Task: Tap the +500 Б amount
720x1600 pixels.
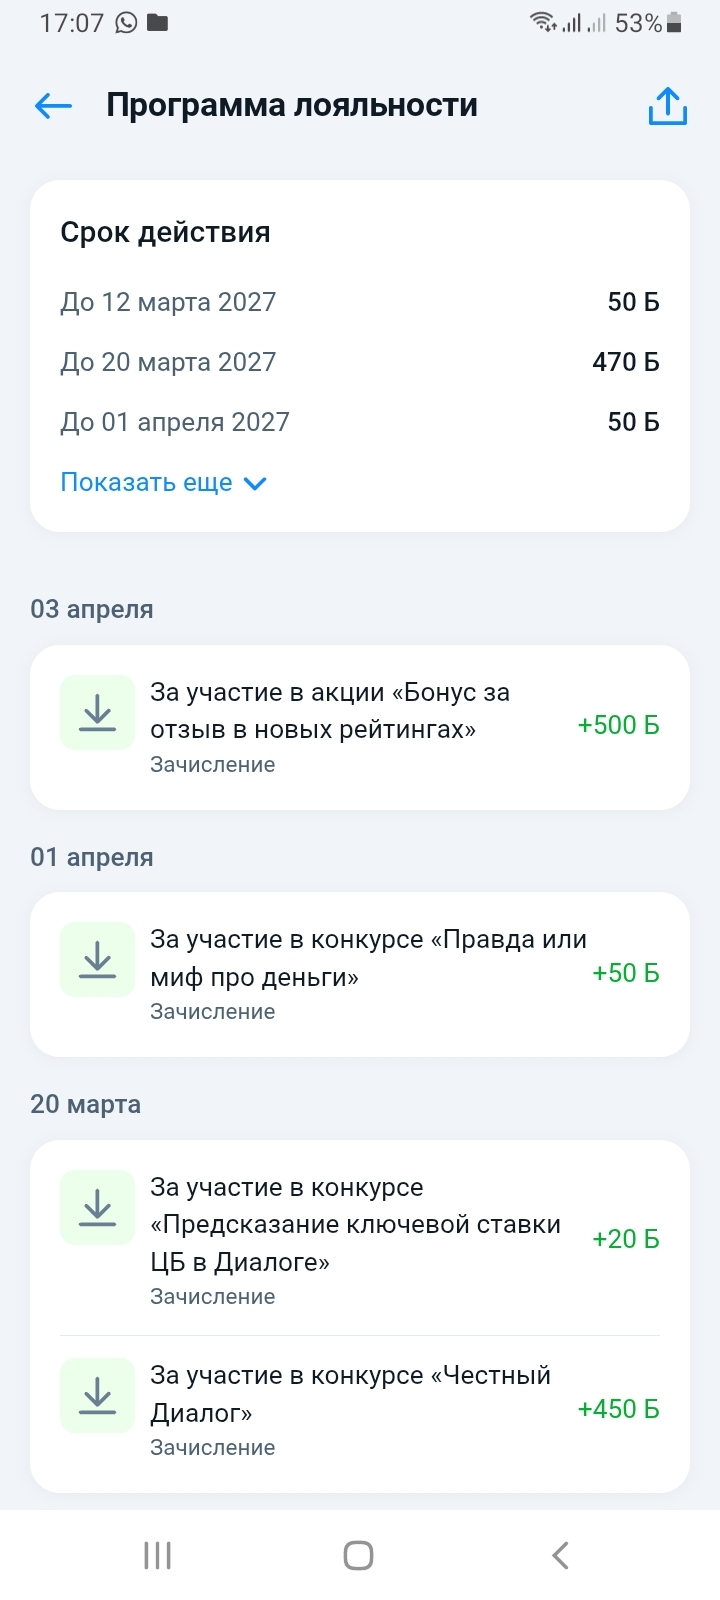Action: pos(618,725)
